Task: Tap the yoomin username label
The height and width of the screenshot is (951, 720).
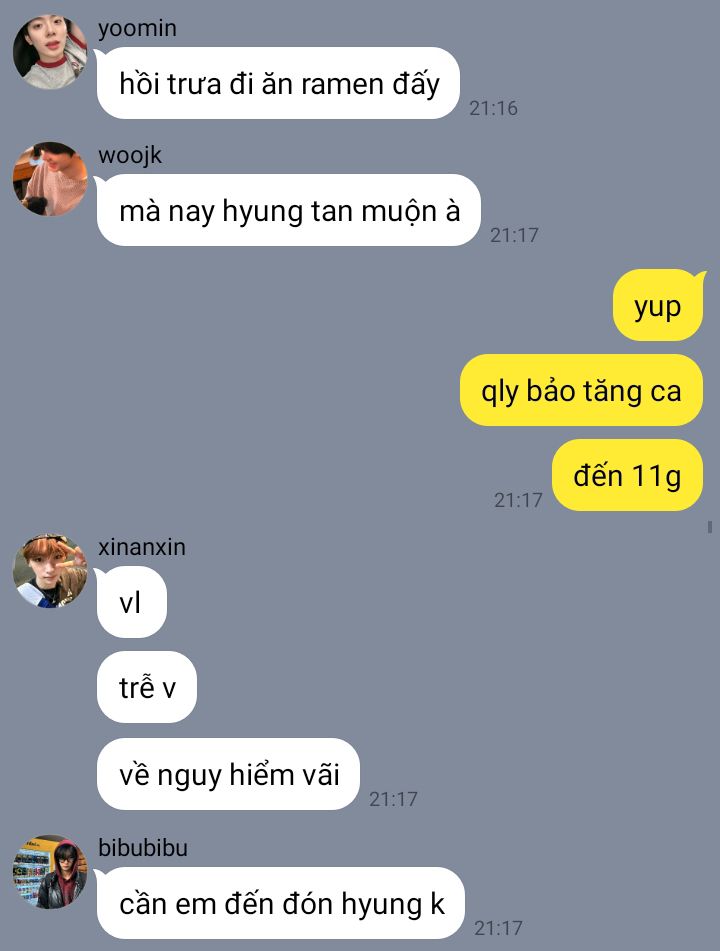Action: tap(137, 28)
